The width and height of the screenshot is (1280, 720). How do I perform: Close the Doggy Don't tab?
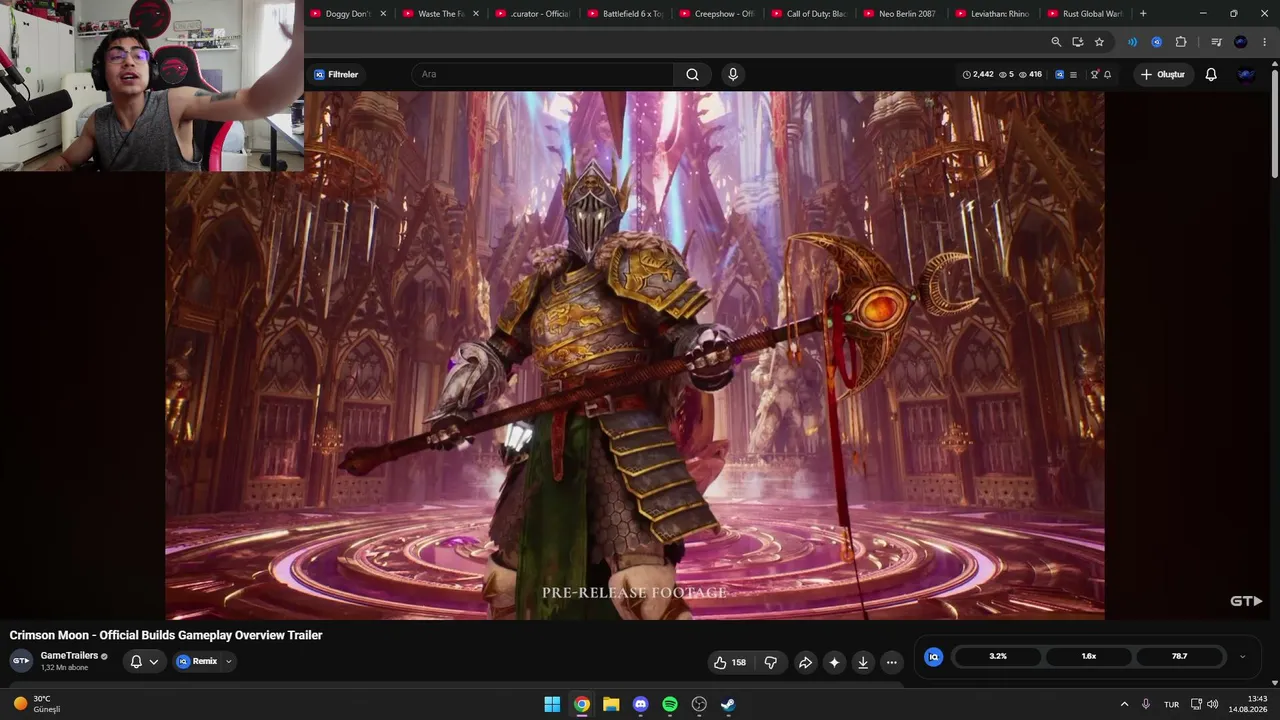click(x=383, y=14)
